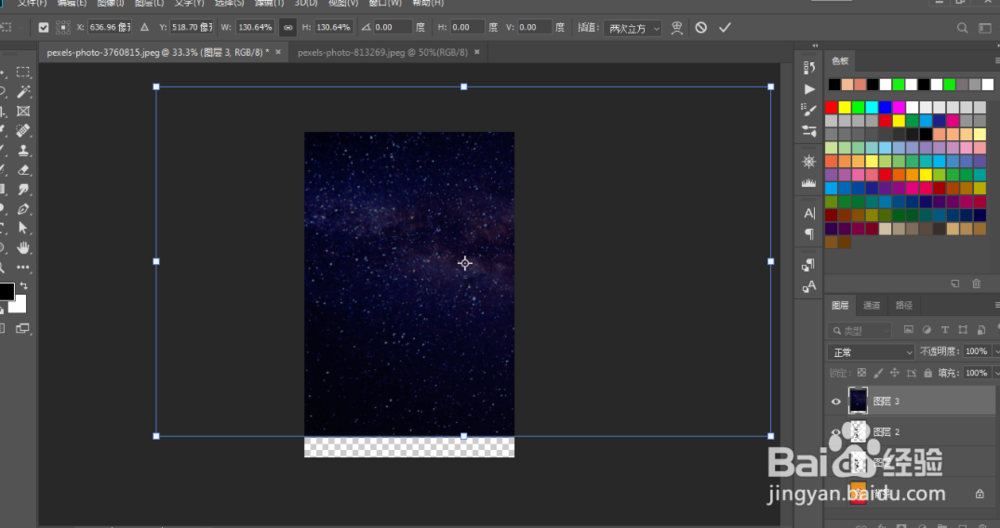The height and width of the screenshot is (528, 1000).
Task: Filter layers by type T icon
Action: (x=945, y=330)
